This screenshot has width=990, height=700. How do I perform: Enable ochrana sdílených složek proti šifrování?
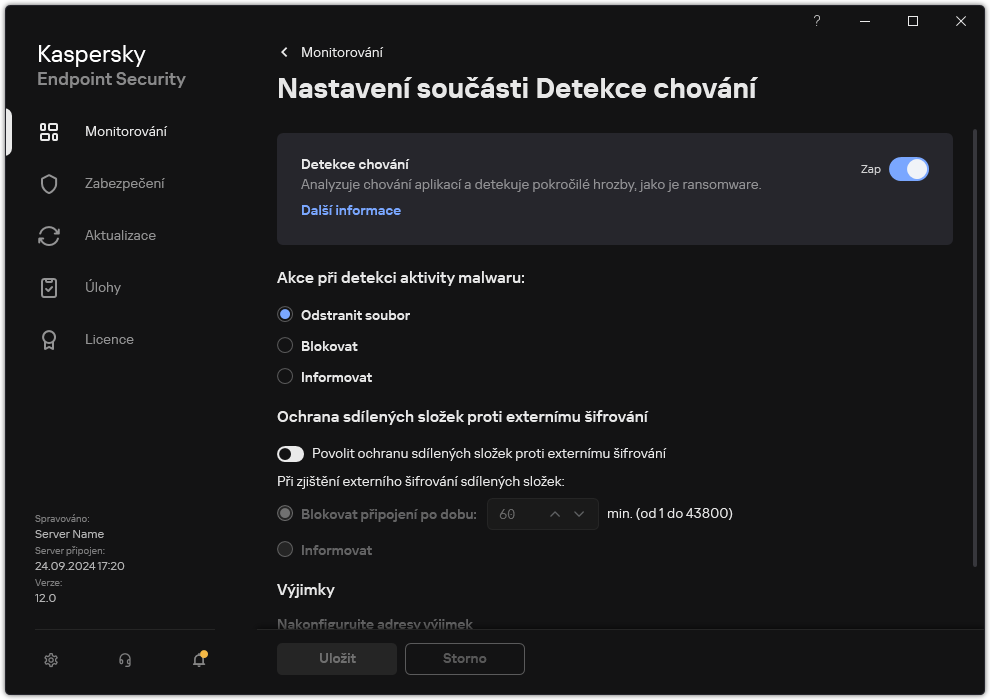click(290, 454)
